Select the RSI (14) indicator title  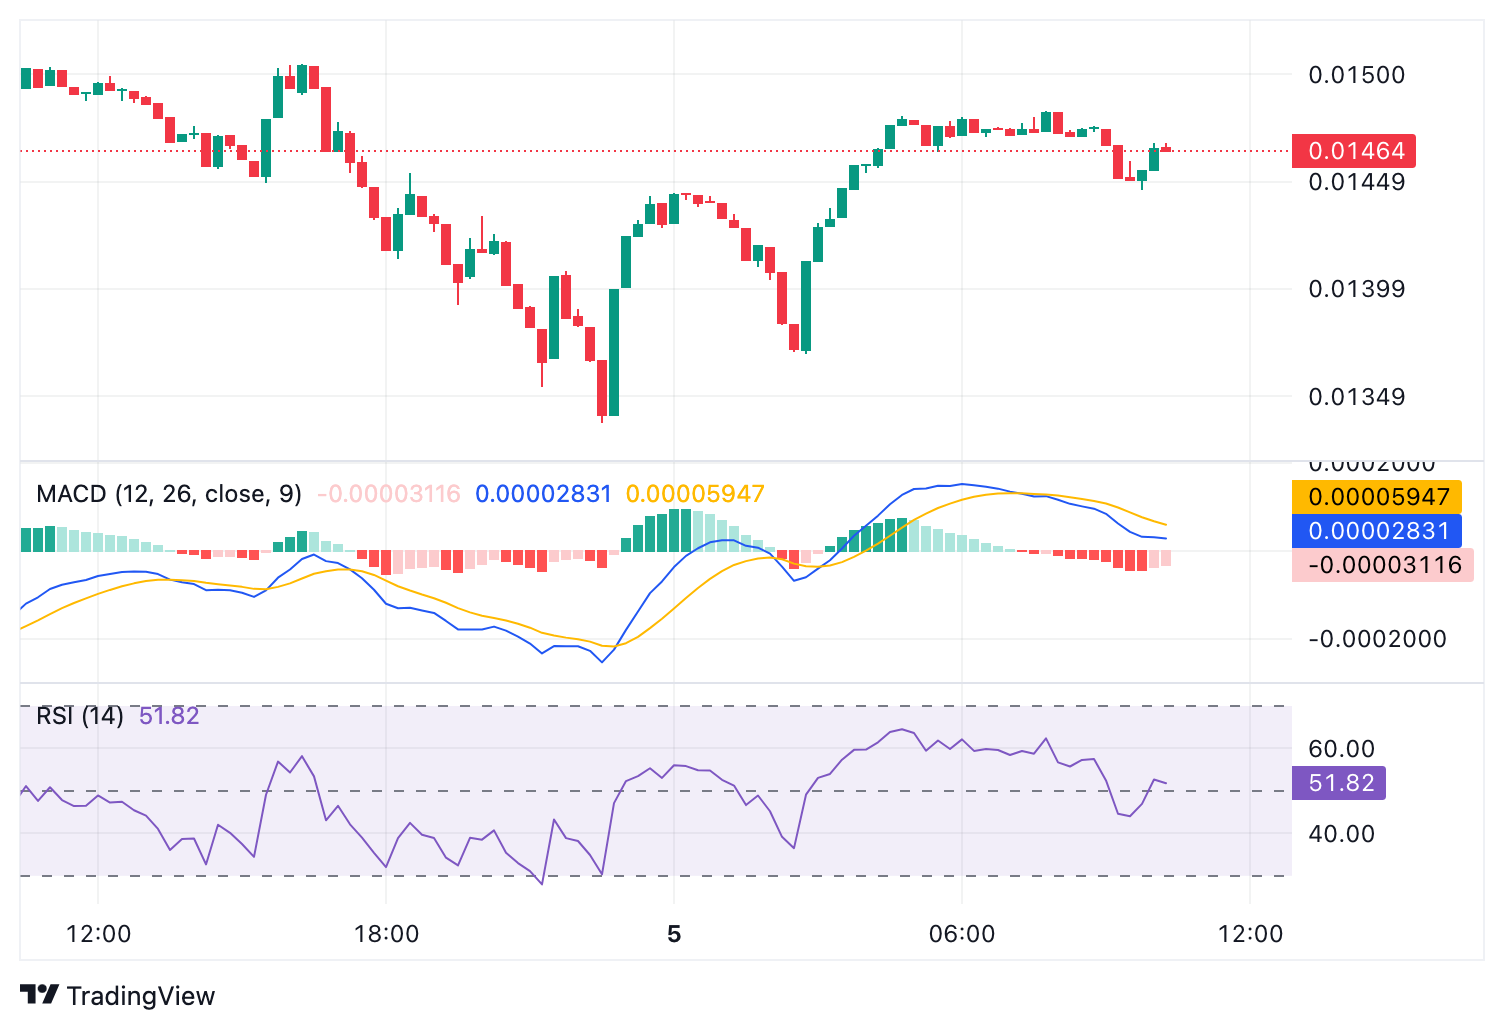(79, 716)
